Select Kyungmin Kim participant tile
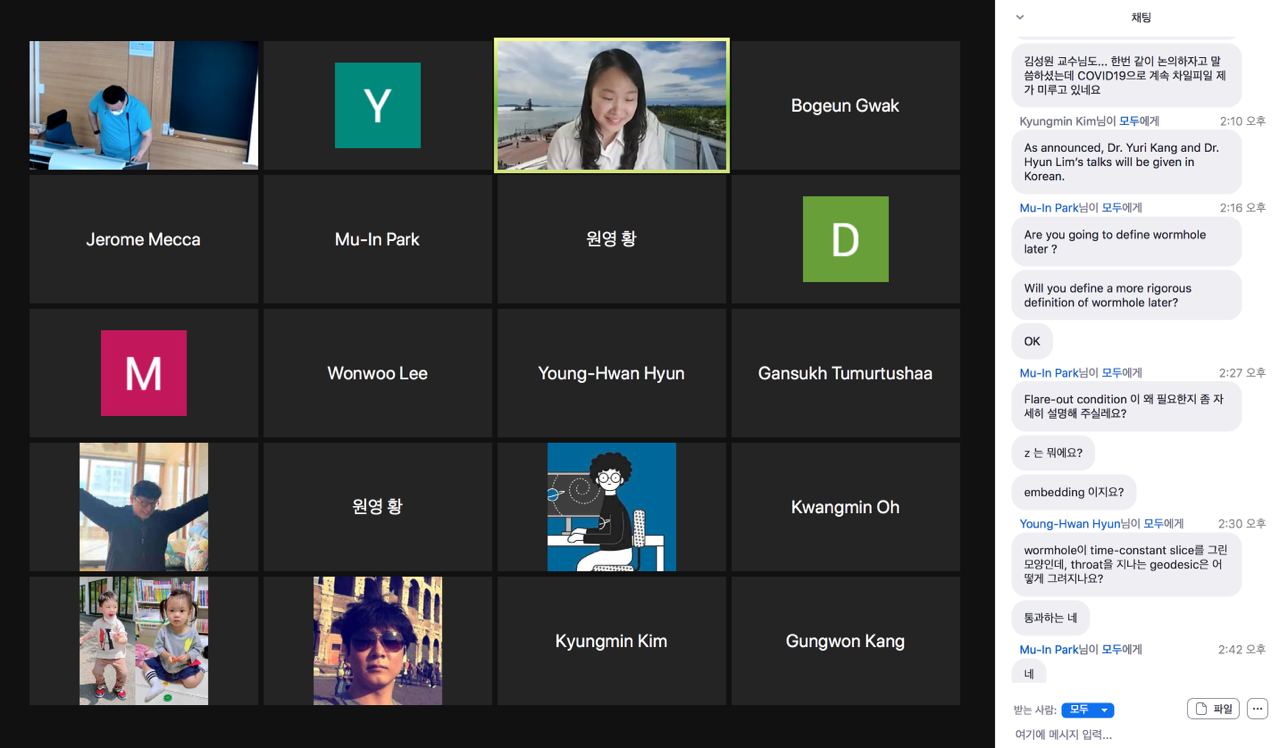1280x748 pixels. point(611,641)
